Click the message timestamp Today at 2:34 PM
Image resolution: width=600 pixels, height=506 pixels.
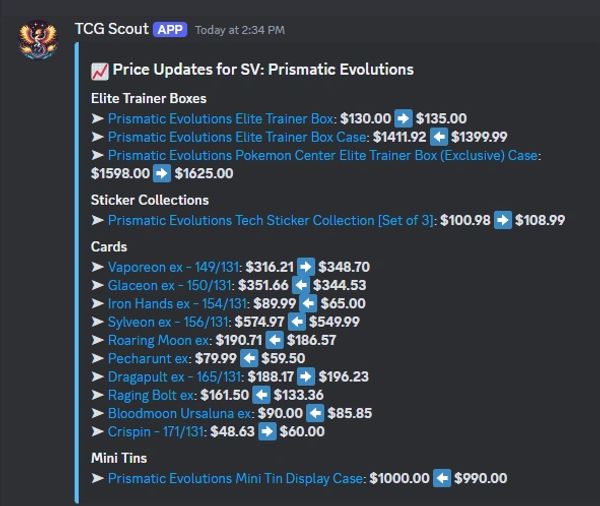(x=240, y=31)
